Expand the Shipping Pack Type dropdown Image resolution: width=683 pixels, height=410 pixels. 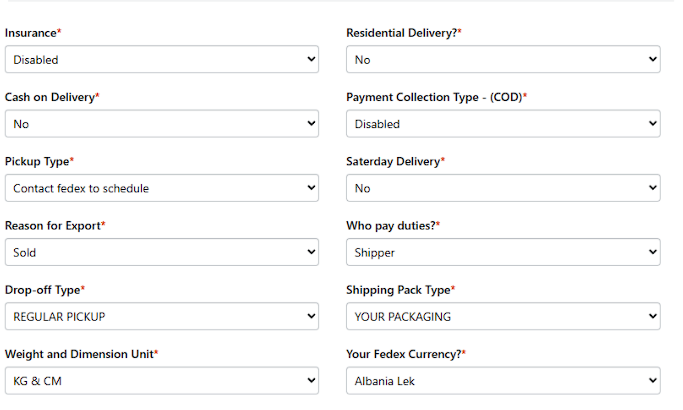pos(503,317)
